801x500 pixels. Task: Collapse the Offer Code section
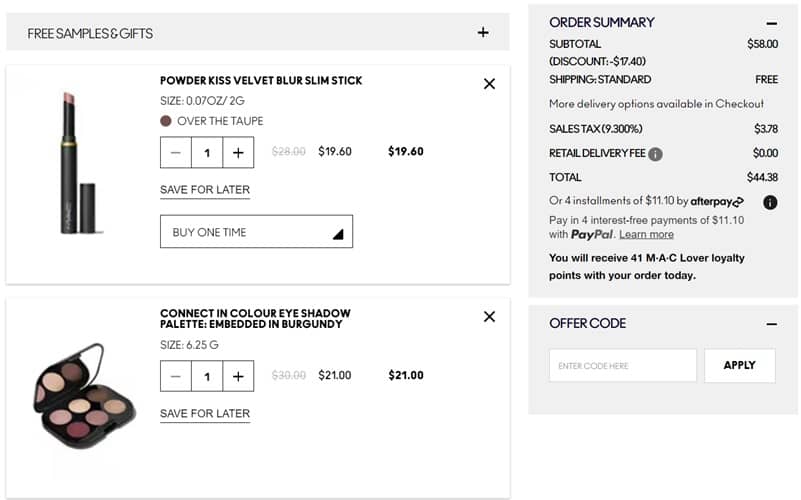[x=771, y=324]
